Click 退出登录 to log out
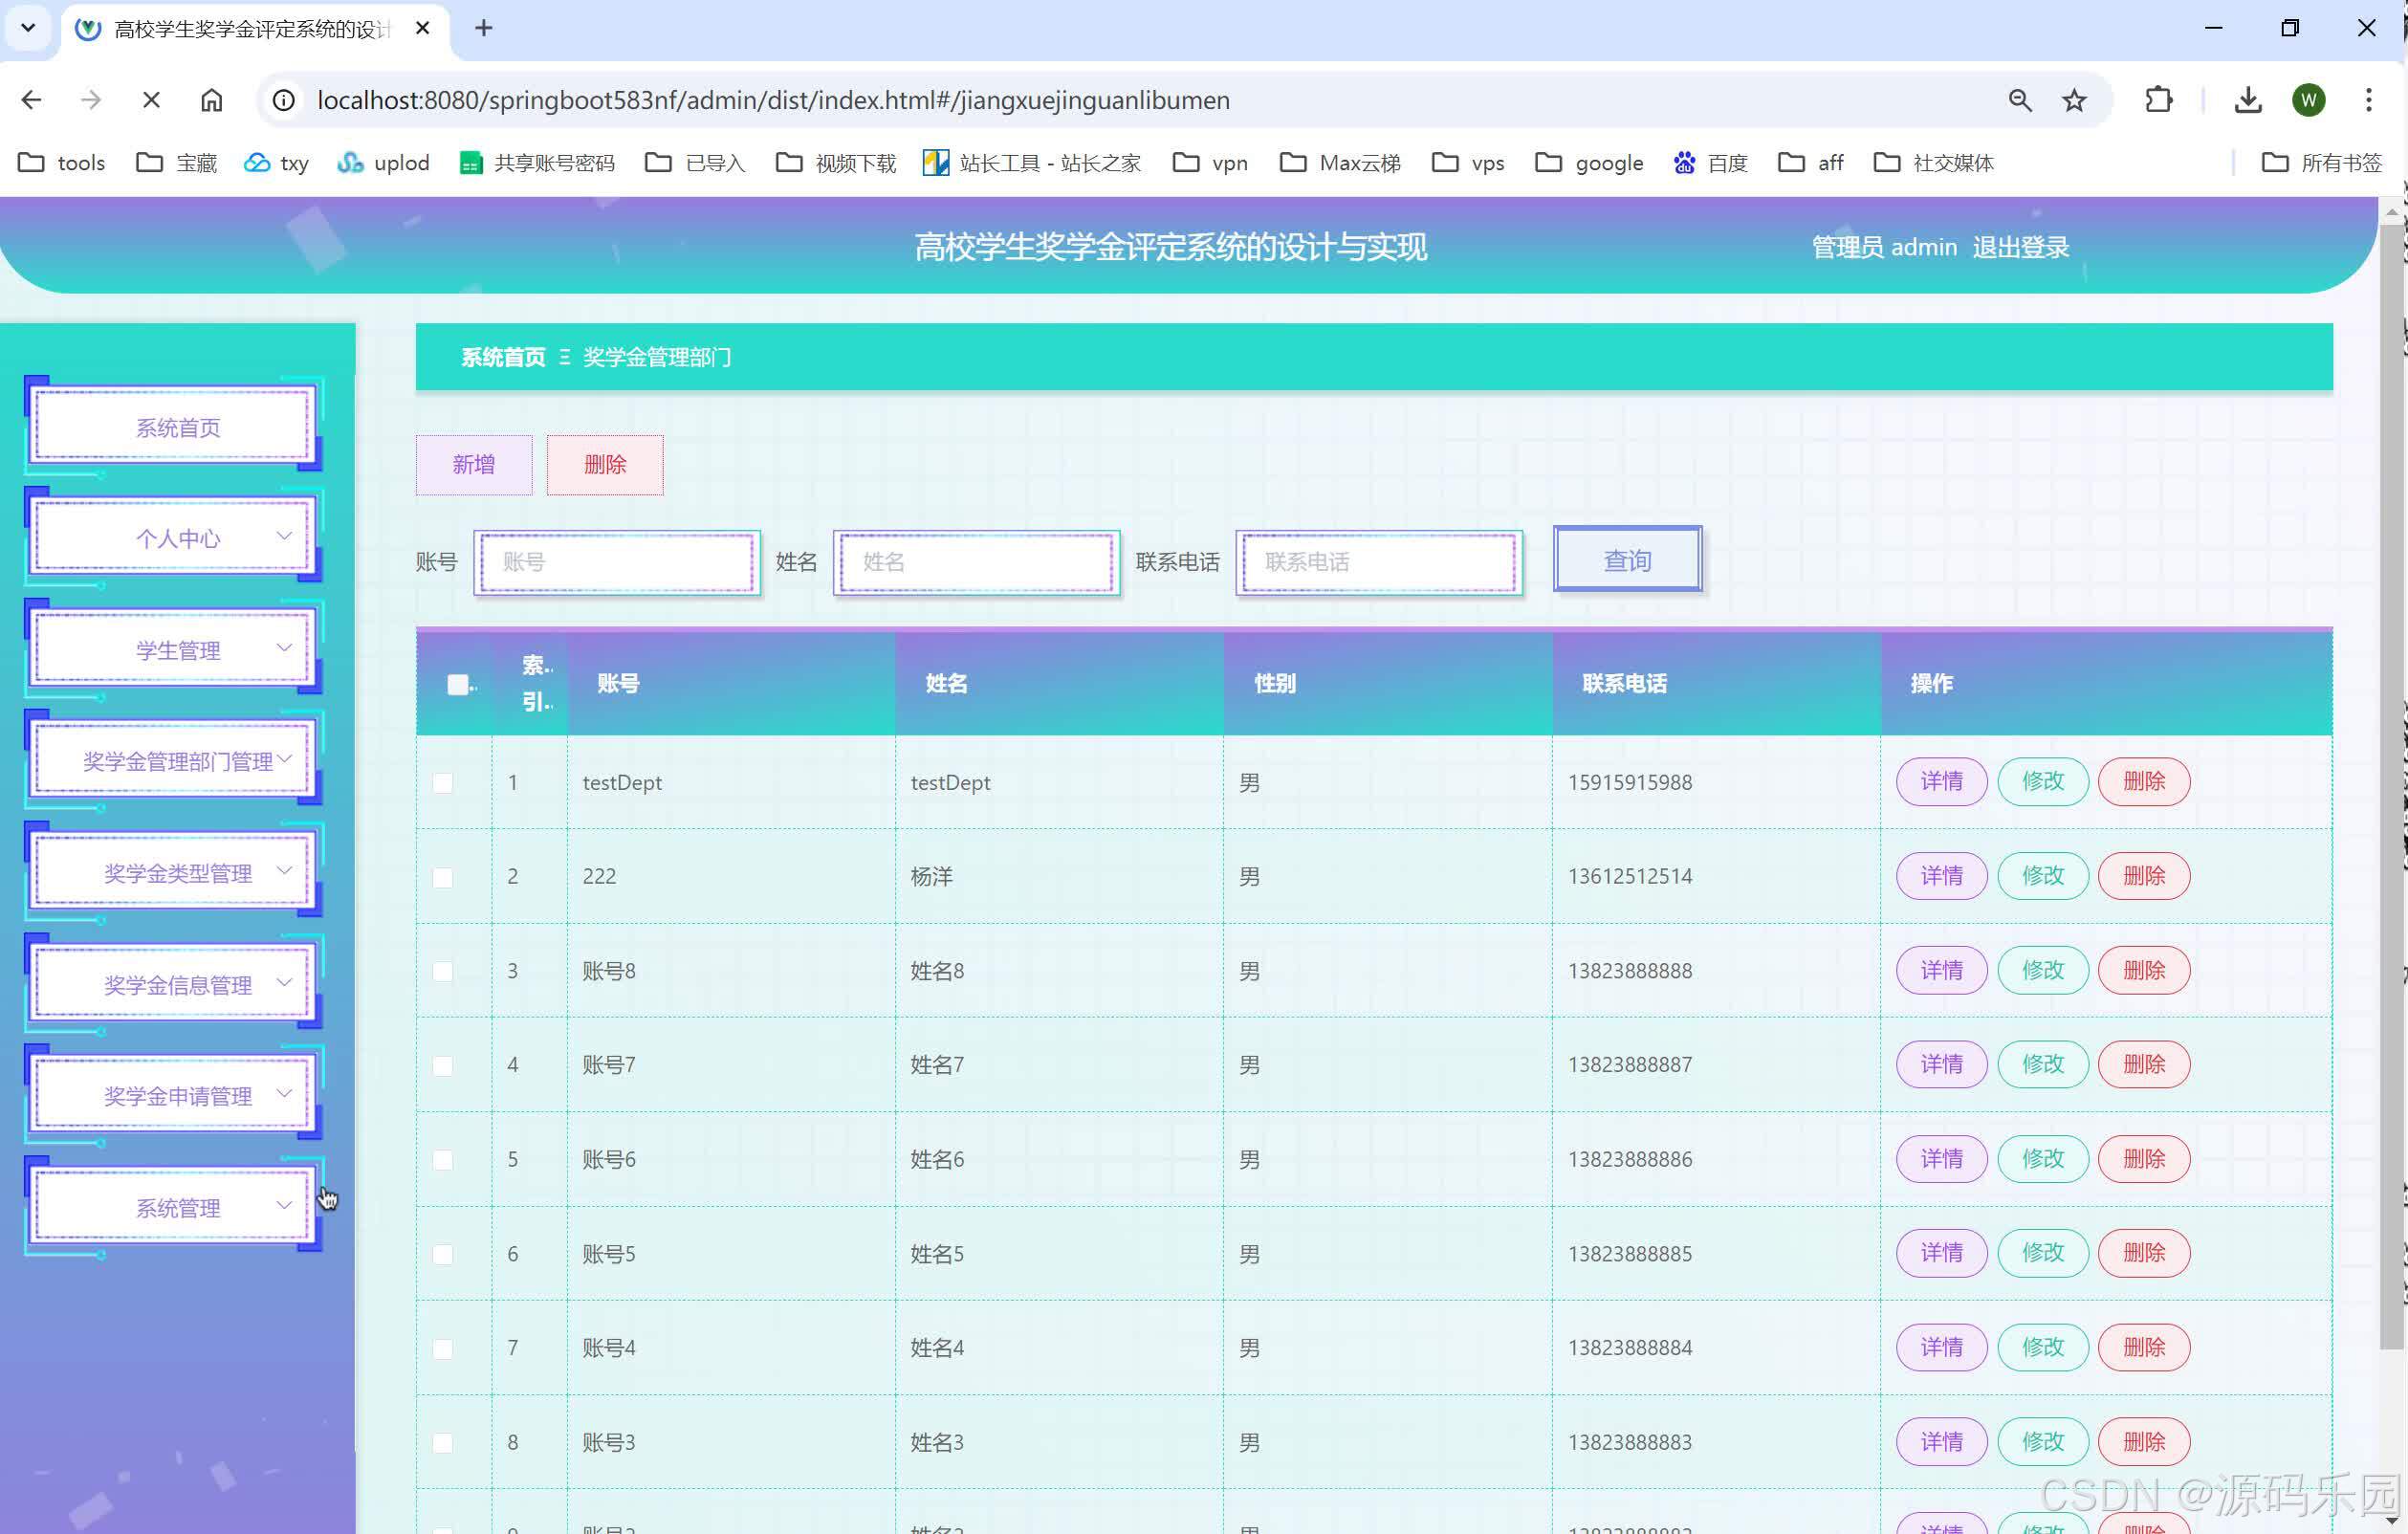The image size is (2408, 1534). pyautogui.click(x=2020, y=247)
